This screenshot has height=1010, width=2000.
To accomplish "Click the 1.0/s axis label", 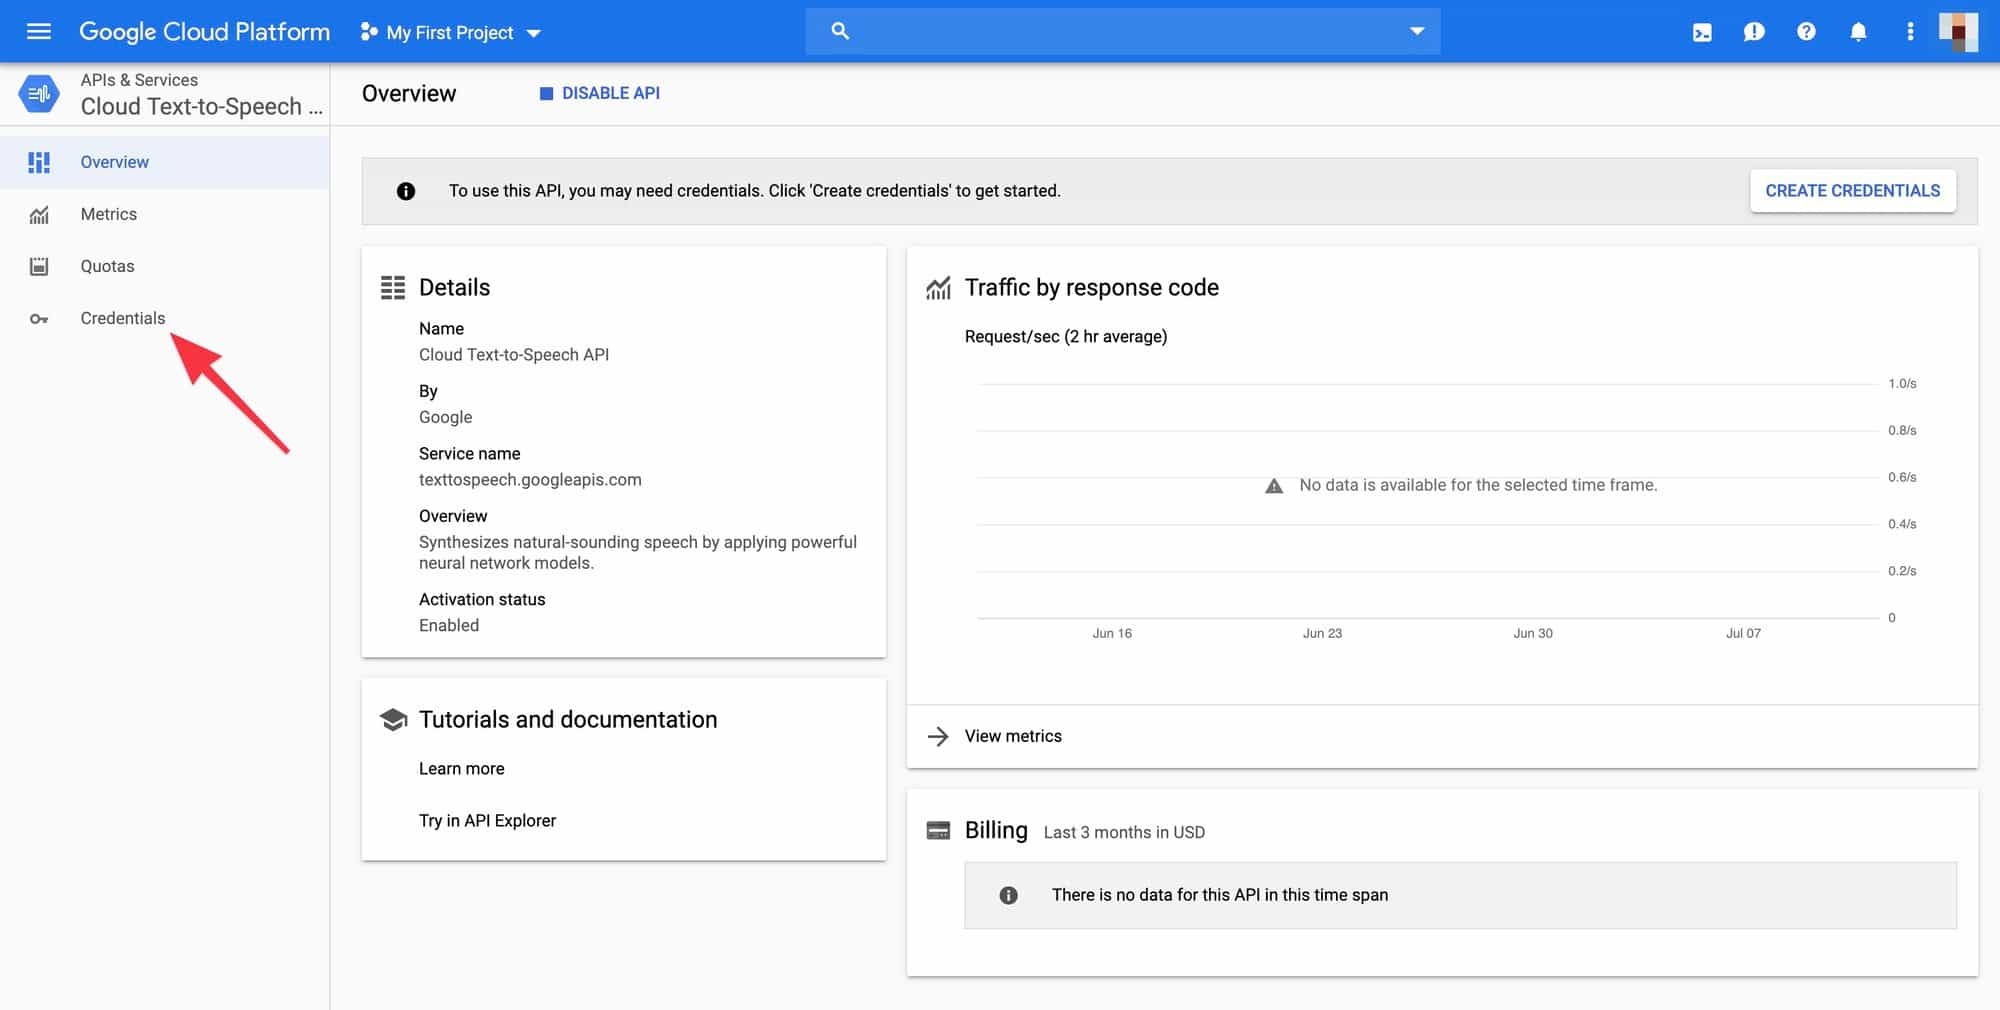I will (1902, 384).
